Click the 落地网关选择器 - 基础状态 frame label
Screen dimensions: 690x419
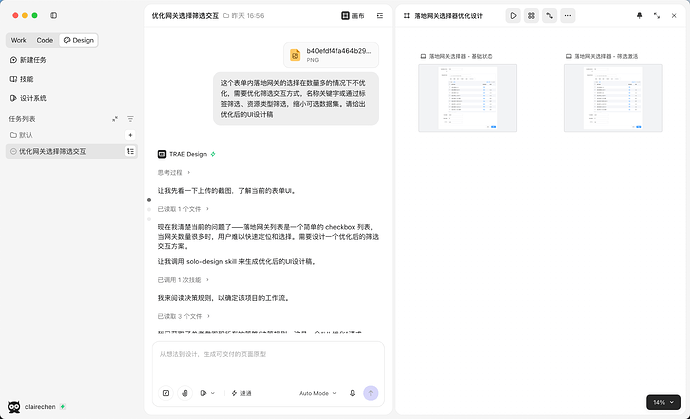click(460, 56)
